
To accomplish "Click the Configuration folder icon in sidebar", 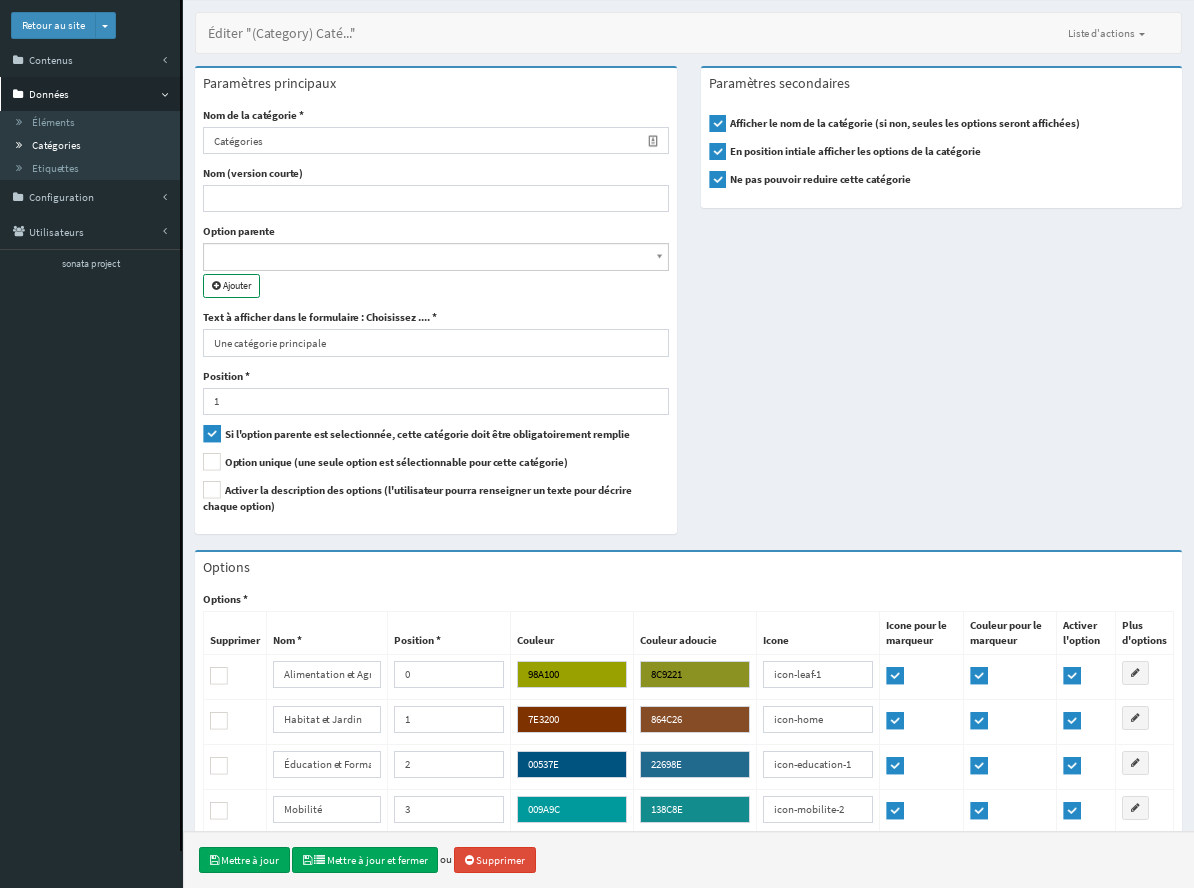I will 18,197.
